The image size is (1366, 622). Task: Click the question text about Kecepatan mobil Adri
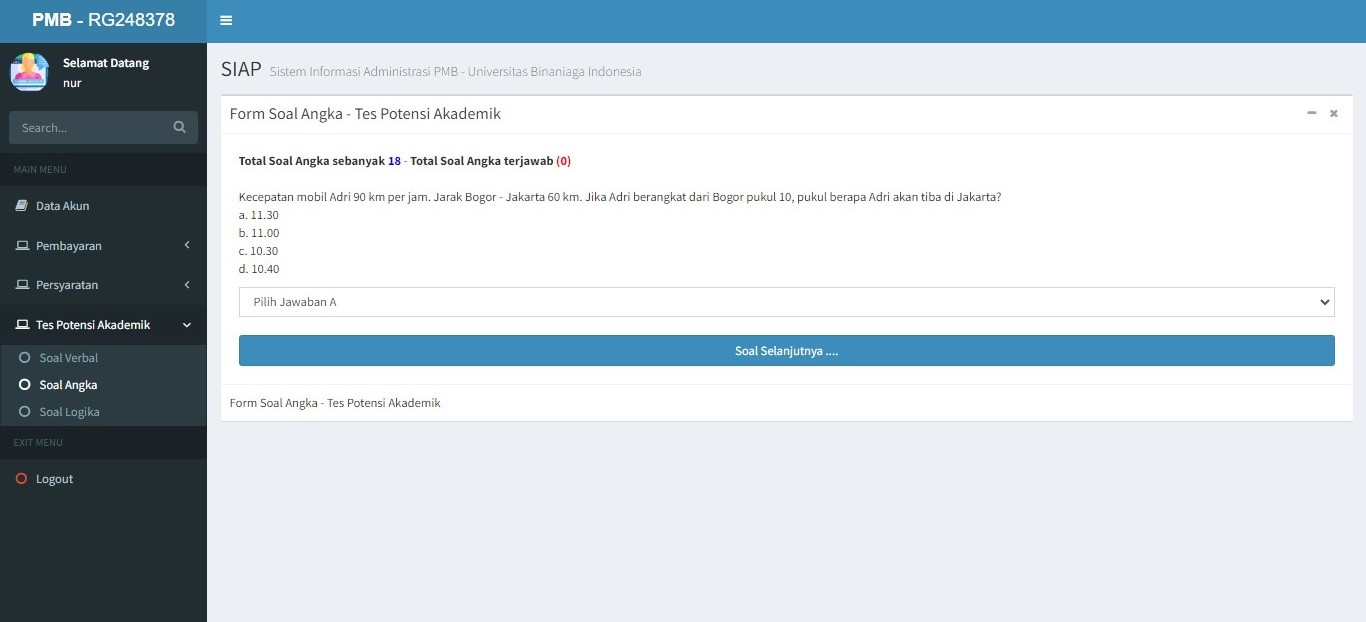620,197
